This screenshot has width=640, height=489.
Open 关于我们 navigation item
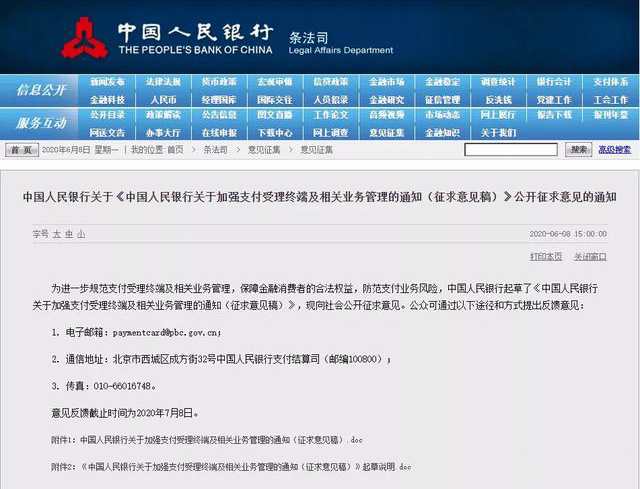click(498, 133)
